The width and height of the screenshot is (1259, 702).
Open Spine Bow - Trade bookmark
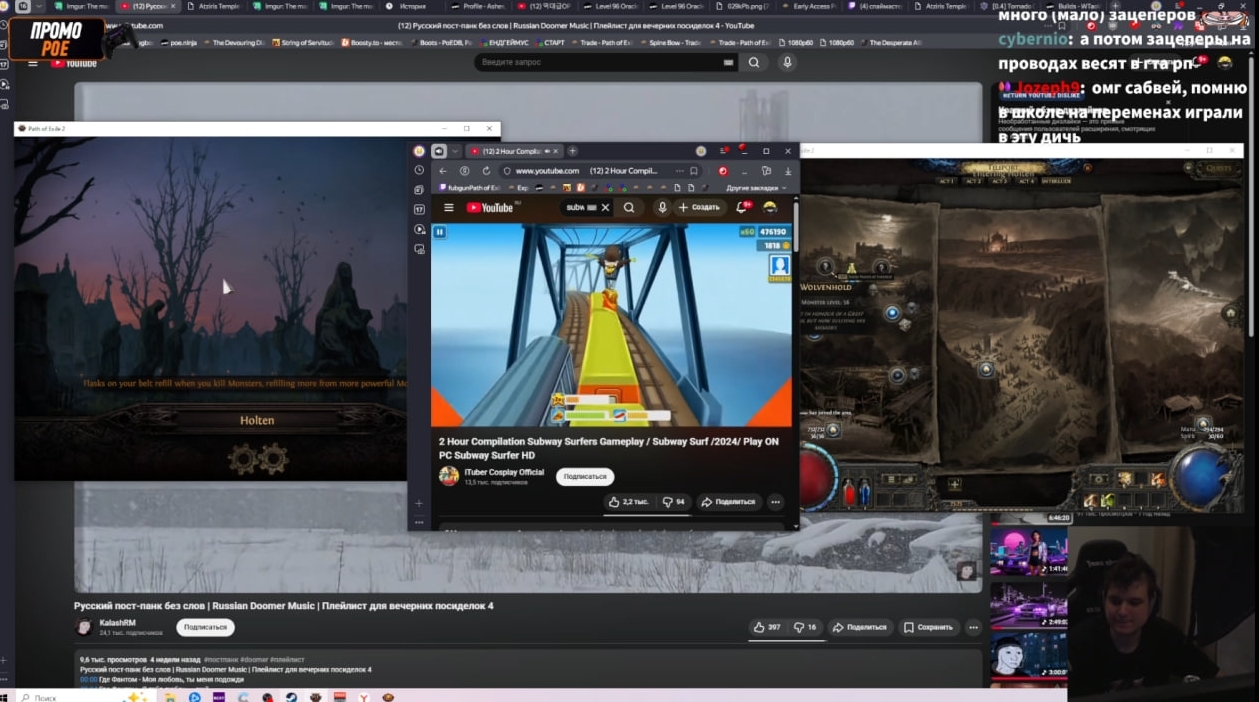coord(670,43)
